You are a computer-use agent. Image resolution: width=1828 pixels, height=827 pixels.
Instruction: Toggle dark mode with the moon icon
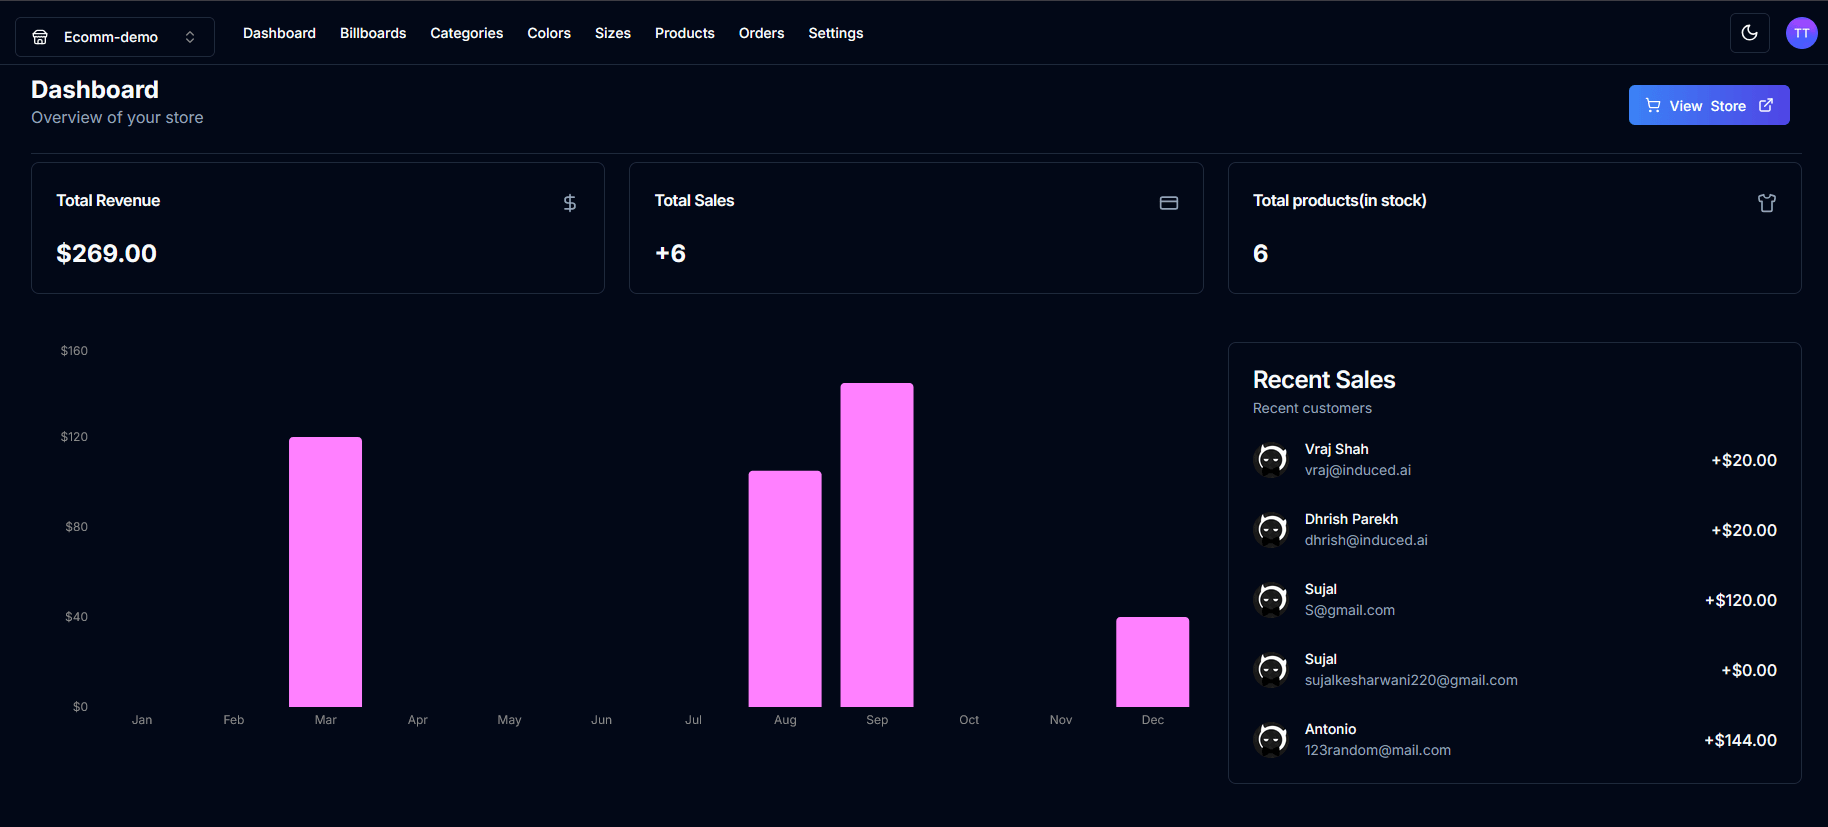click(x=1749, y=33)
